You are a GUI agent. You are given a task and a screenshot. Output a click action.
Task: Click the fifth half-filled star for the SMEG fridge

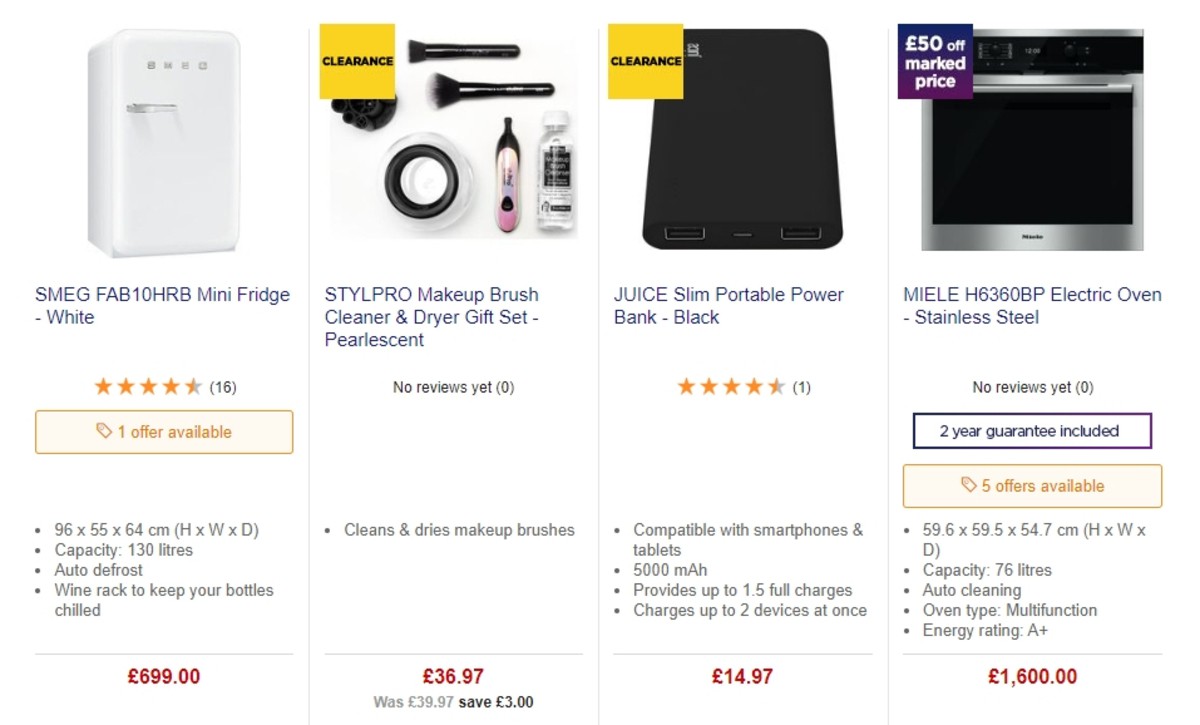(x=195, y=385)
